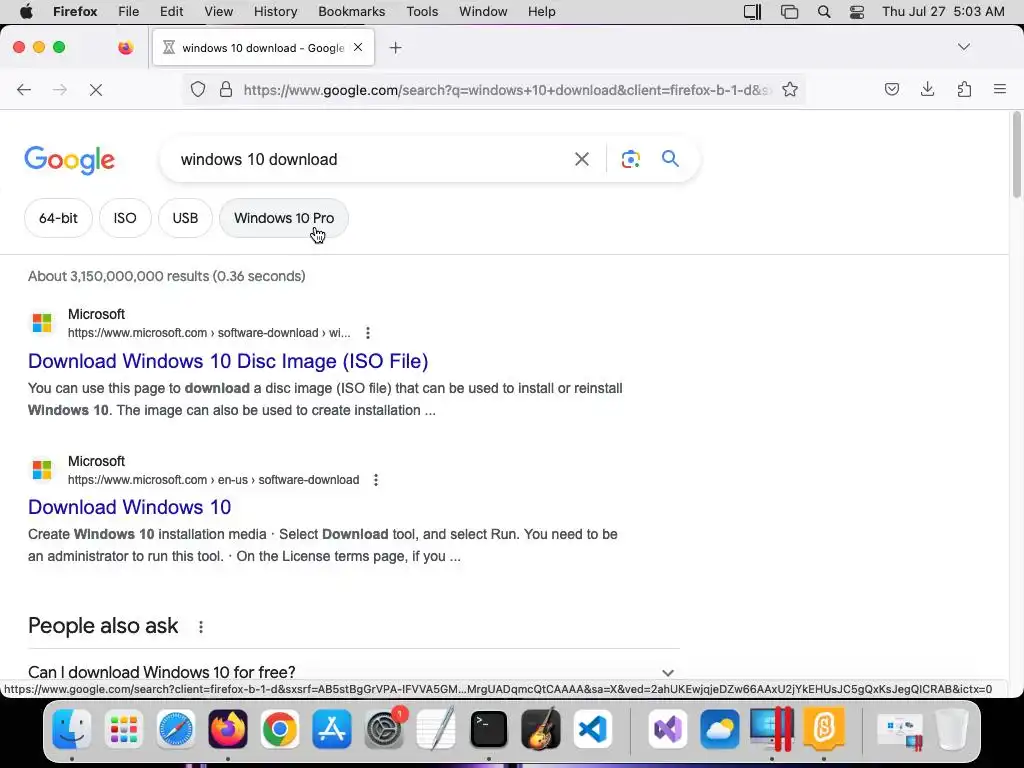Open the Download Windows 10 result link
Viewport: 1024px width, 768px height.
[129, 507]
